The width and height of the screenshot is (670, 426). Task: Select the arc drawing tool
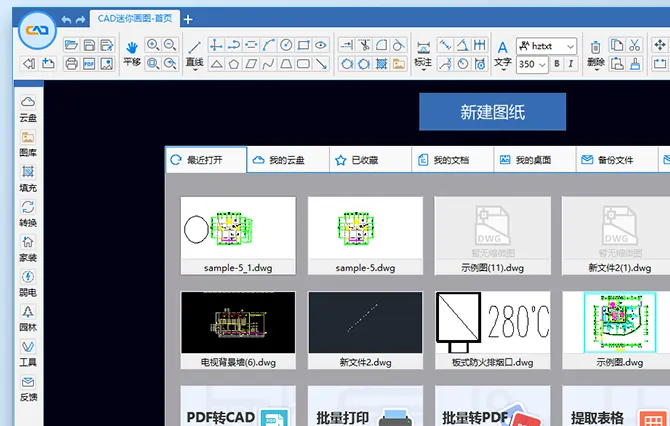(x=268, y=45)
